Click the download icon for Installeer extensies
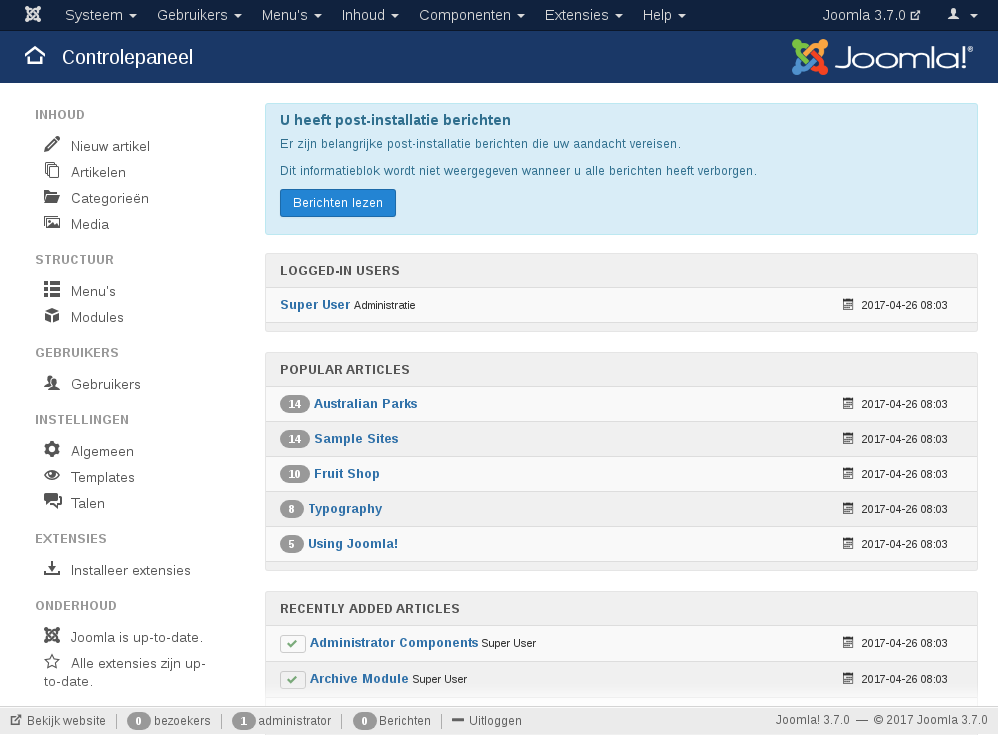Image resolution: width=998 pixels, height=735 pixels. pyautogui.click(x=52, y=569)
